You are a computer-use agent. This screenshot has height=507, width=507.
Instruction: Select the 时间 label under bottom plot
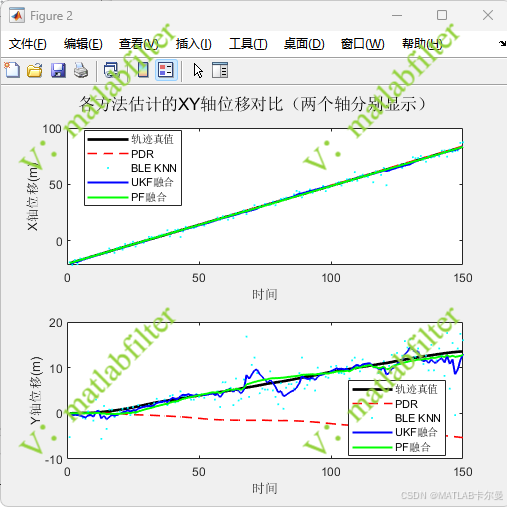(x=265, y=488)
